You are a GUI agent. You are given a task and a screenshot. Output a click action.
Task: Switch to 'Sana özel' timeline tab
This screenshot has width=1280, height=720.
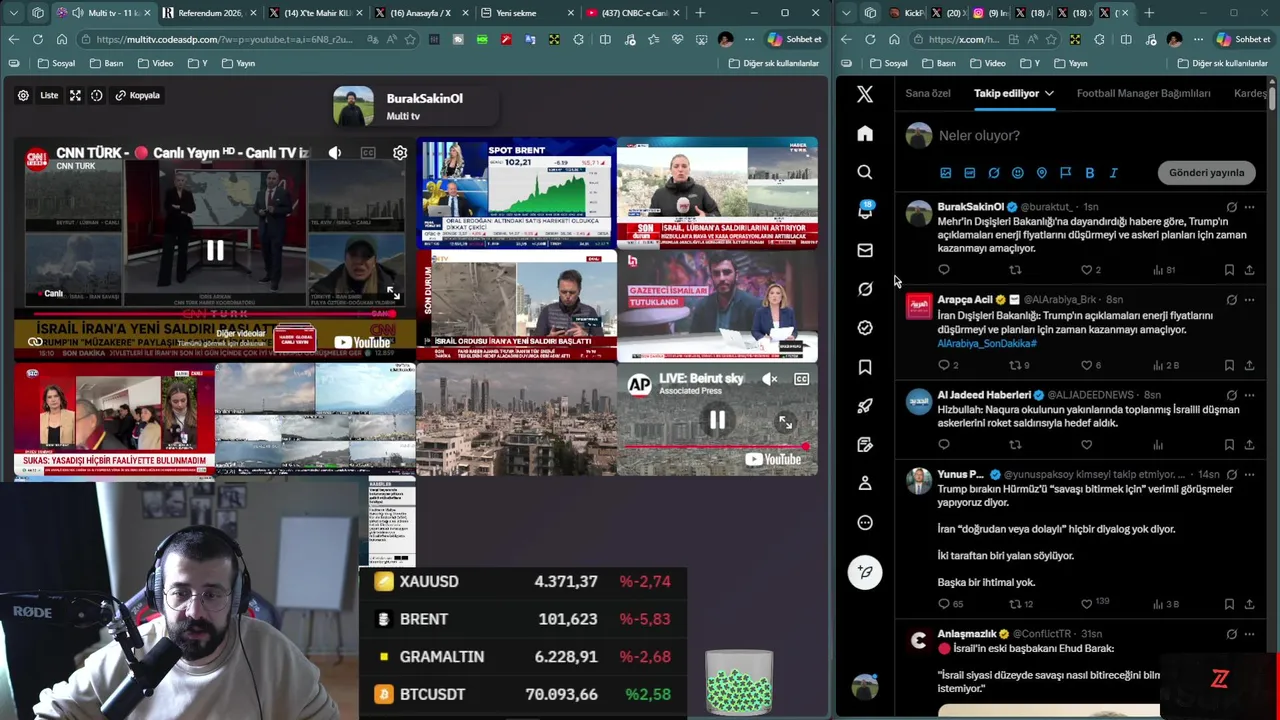[928, 93]
